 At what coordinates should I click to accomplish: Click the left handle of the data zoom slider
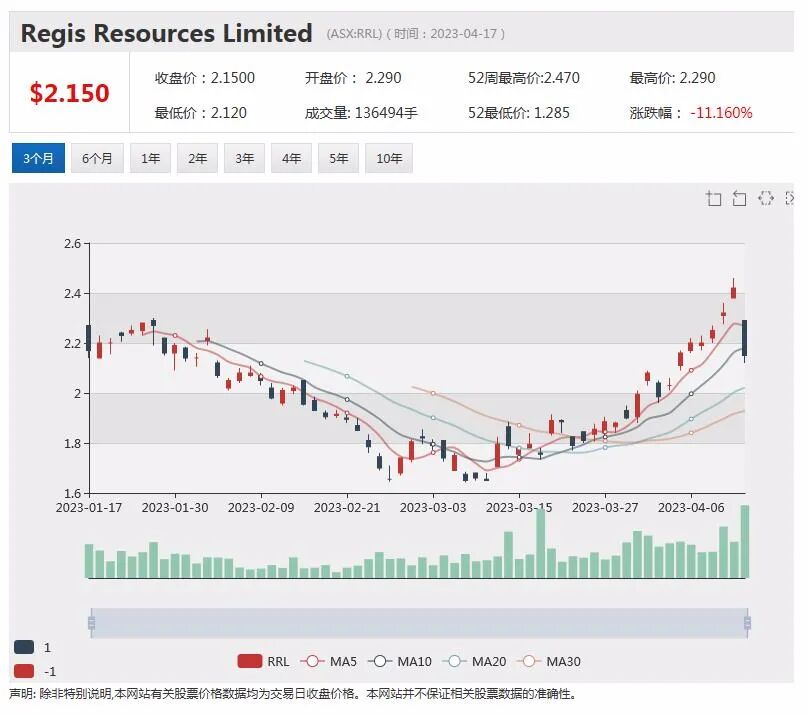(91, 623)
